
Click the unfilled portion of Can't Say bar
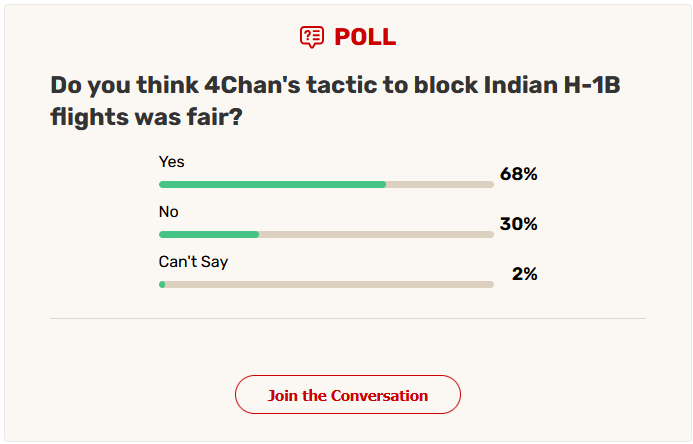point(330,285)
